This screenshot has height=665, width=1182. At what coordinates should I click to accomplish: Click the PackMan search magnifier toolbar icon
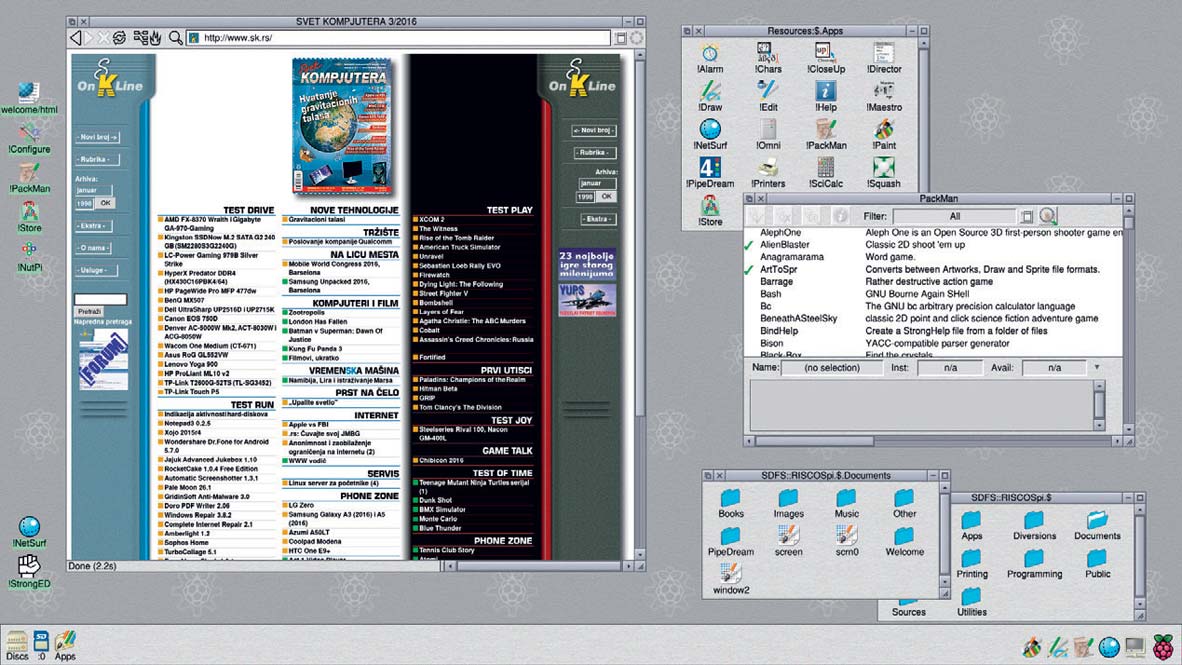click(x=1048, y=216)
